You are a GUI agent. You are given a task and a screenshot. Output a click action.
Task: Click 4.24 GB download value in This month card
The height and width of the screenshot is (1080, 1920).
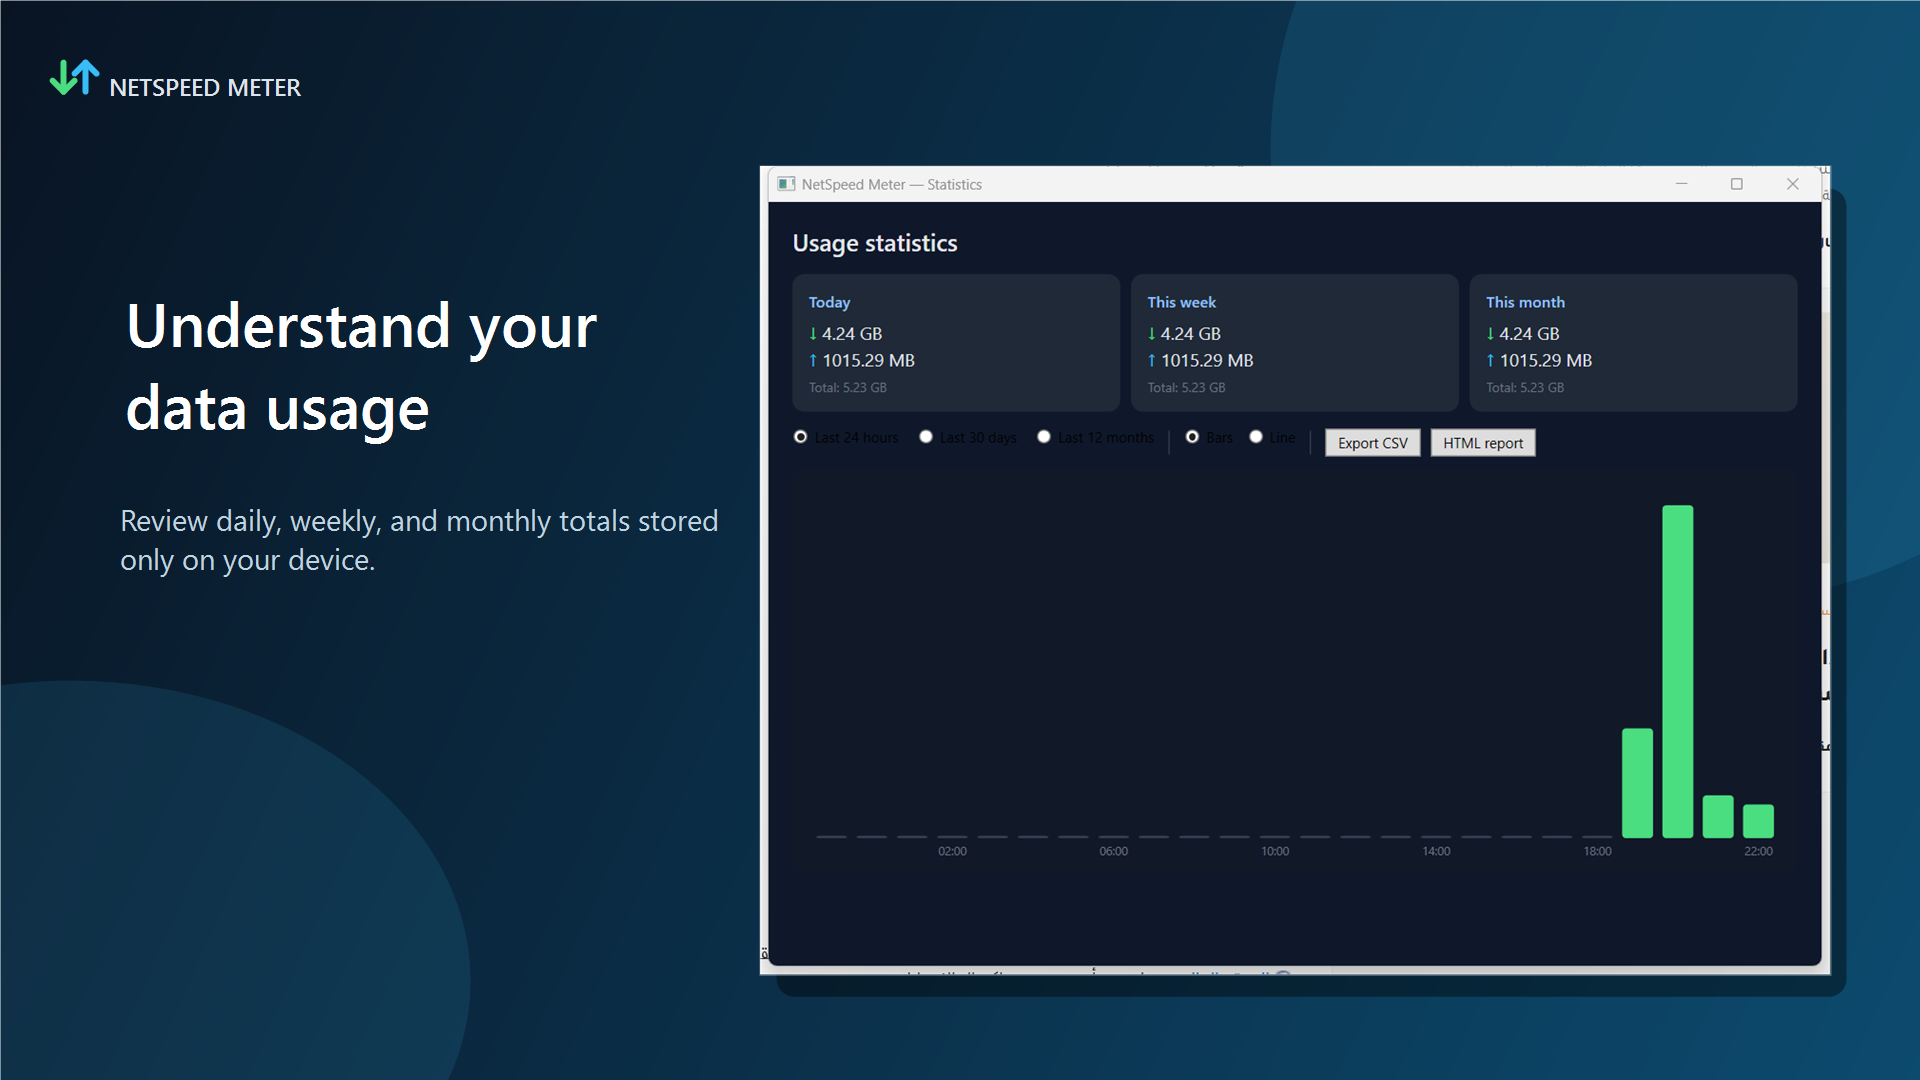(1529, 334)
